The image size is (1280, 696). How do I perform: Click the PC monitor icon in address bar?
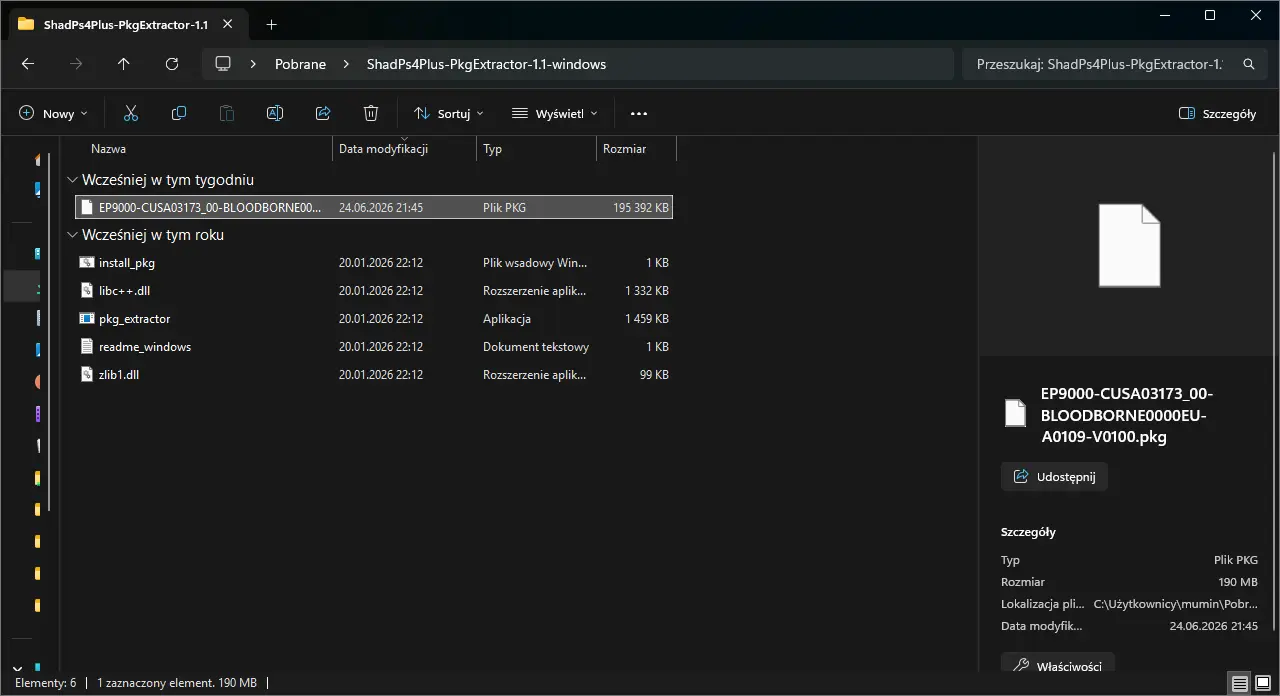pos(223,64)
